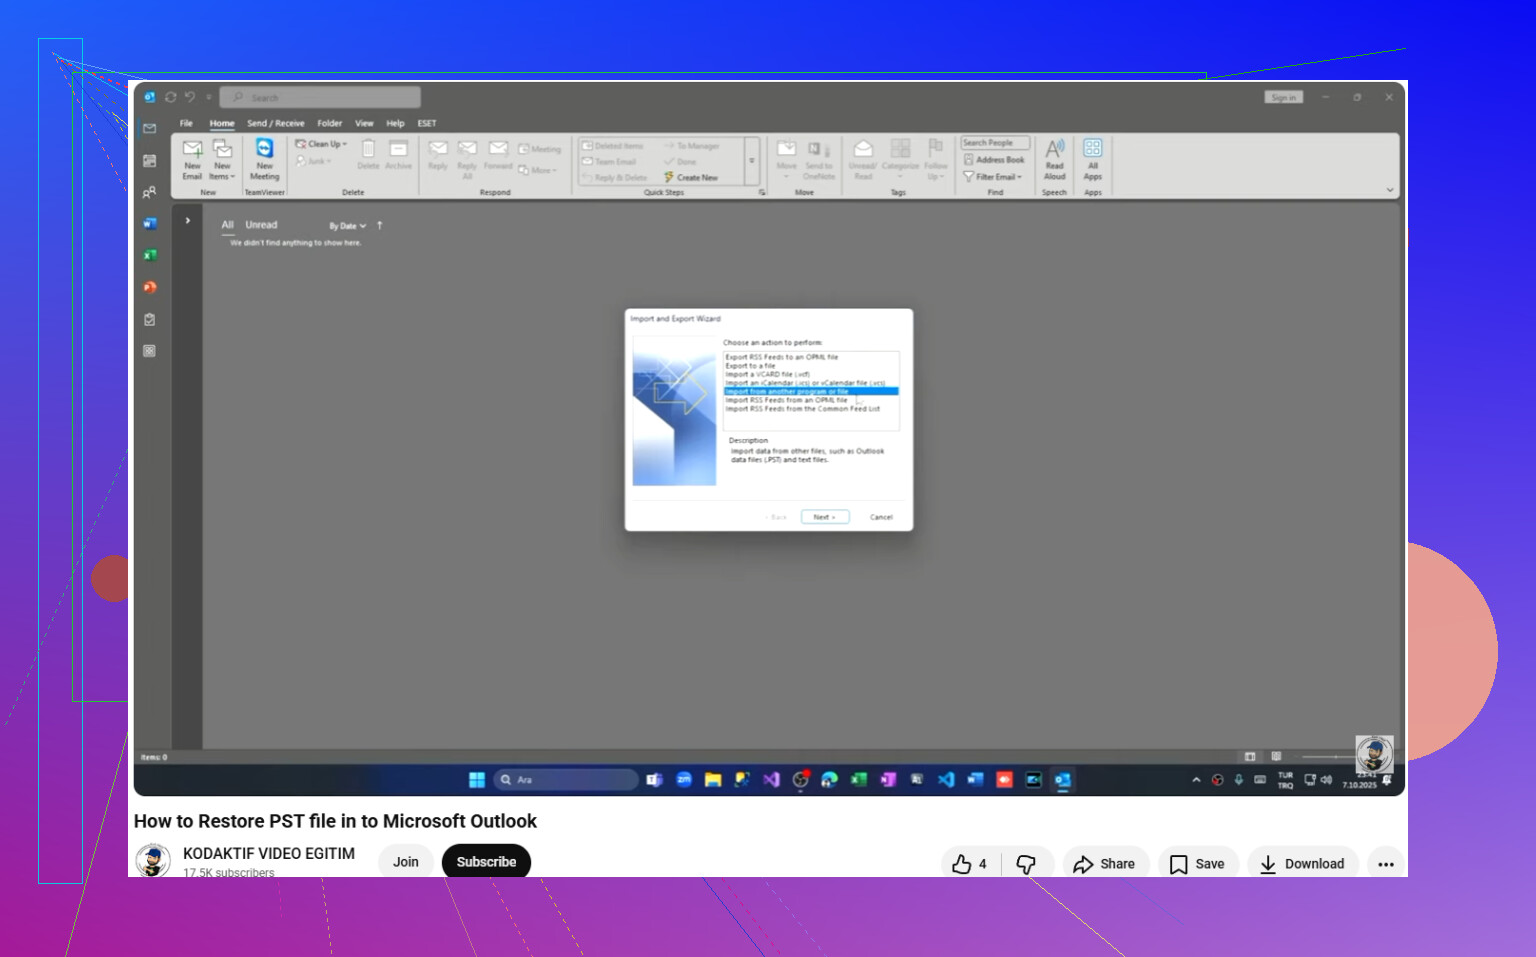Click the Outlook title bar Search field
The width and height of the screenshot is (1536, 957).
click(x=320, y=97)
